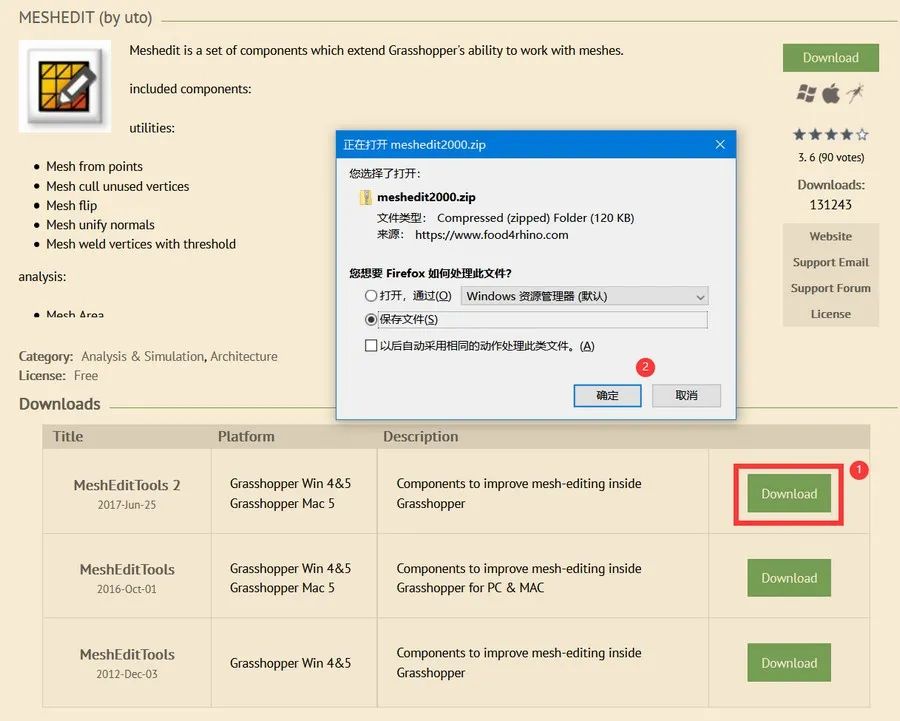The height and width of the screenshot is (721, 900).
Task: Click the Downloads section heading
Action: click(x=60, y=404)
